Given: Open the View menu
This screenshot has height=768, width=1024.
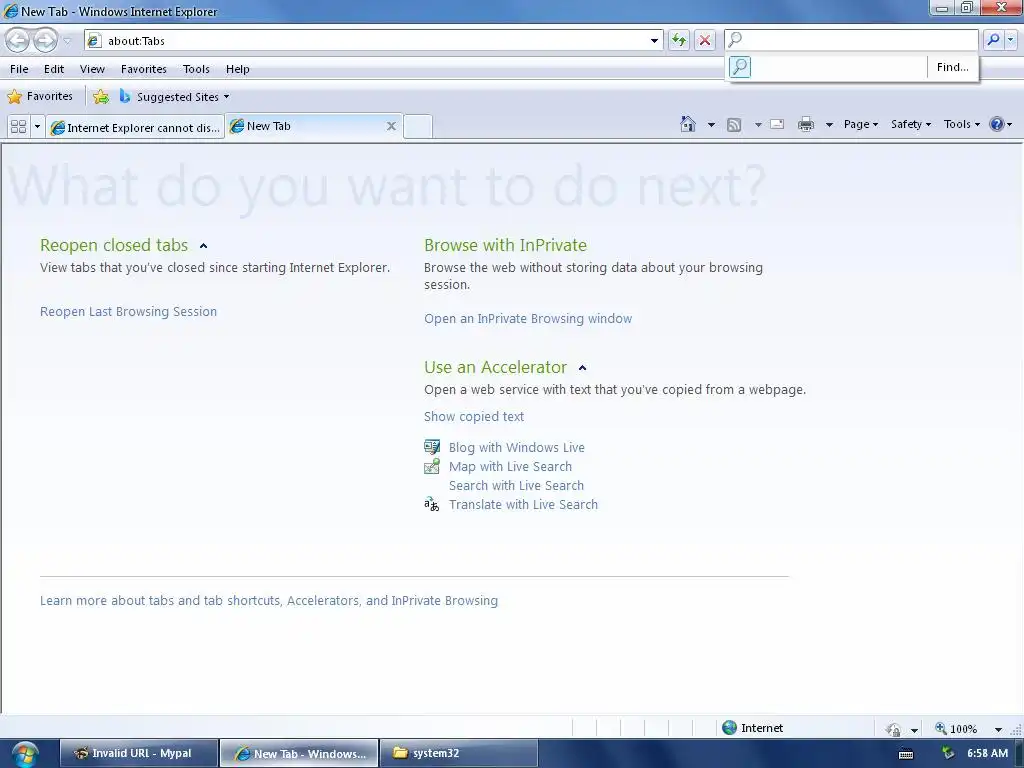Looking at the screenshot, I should [92, 69].
